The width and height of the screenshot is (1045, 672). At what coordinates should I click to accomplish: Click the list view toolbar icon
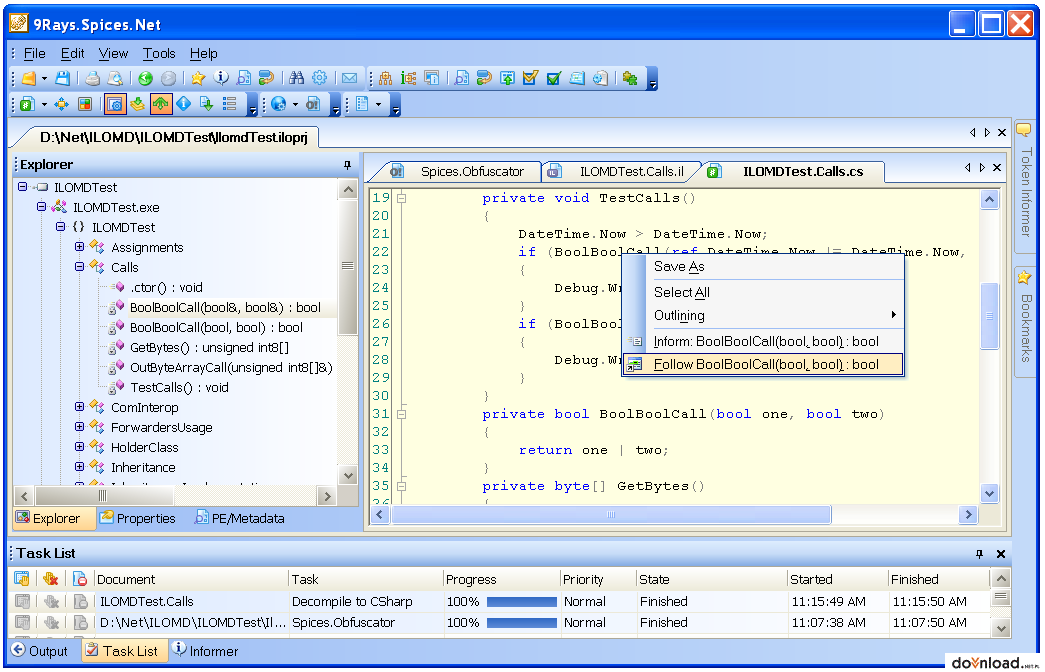230,104
